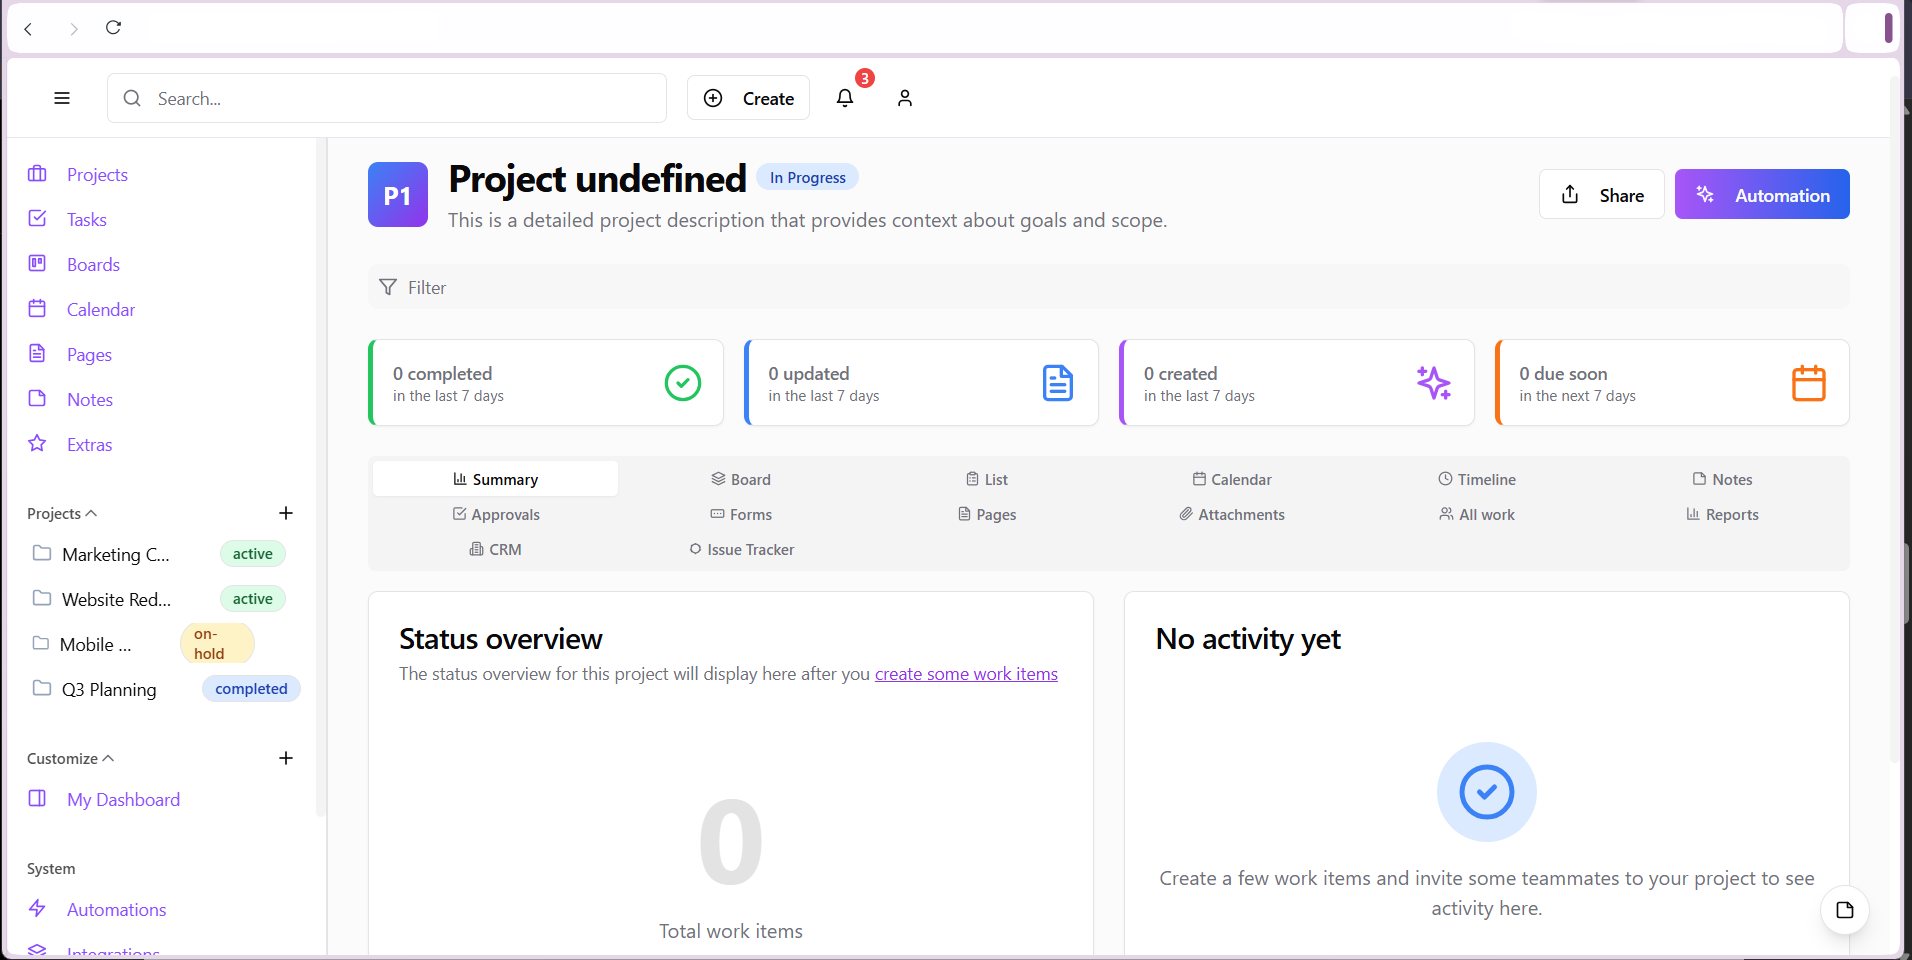Screen dimensions: 1912x960
Task: Select the Extras star icon
Action: [37, 444]
